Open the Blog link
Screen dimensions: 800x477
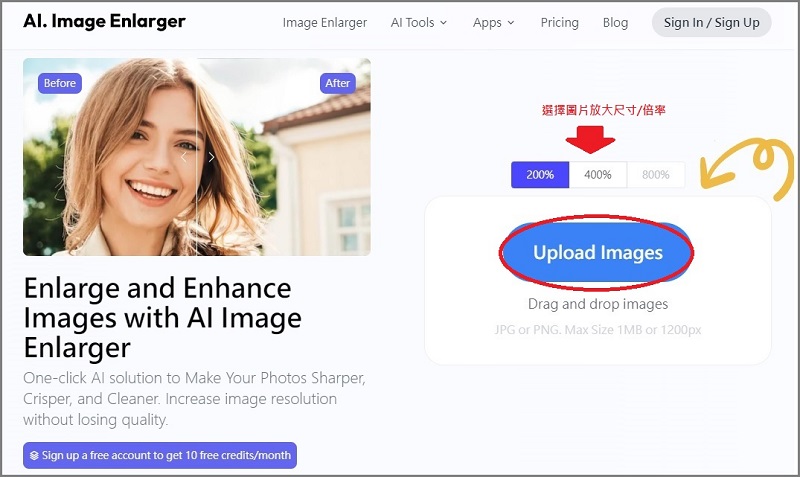pyautogui.click(x=616, y=23)
